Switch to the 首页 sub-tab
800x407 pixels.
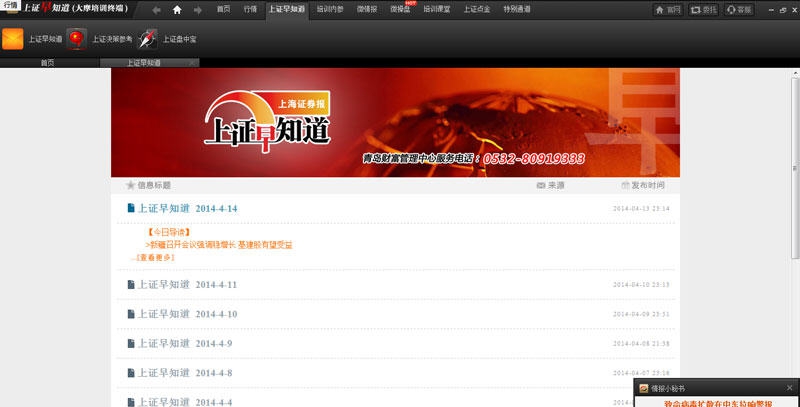tap(49, 63)
